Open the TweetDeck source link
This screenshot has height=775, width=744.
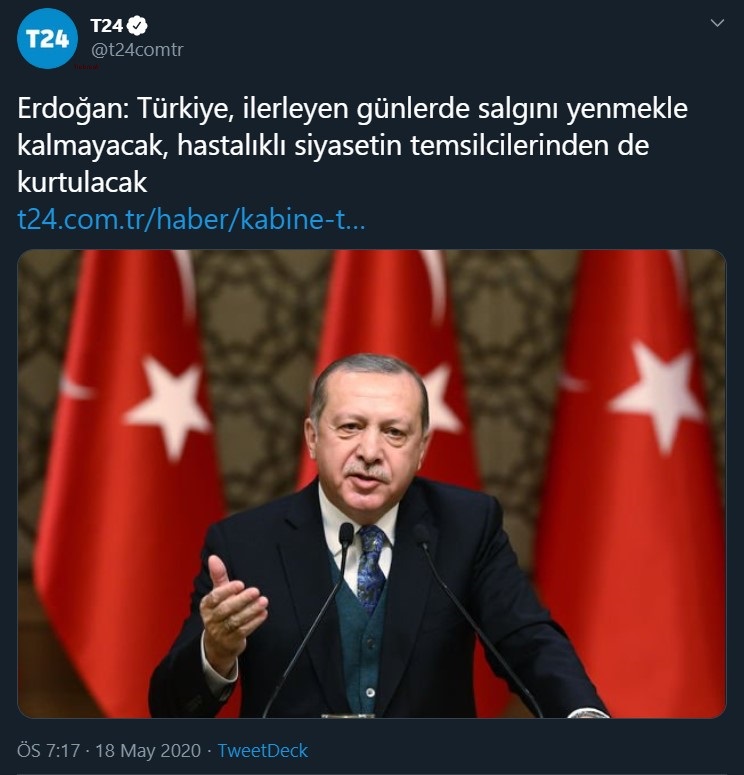click(263, 750)
